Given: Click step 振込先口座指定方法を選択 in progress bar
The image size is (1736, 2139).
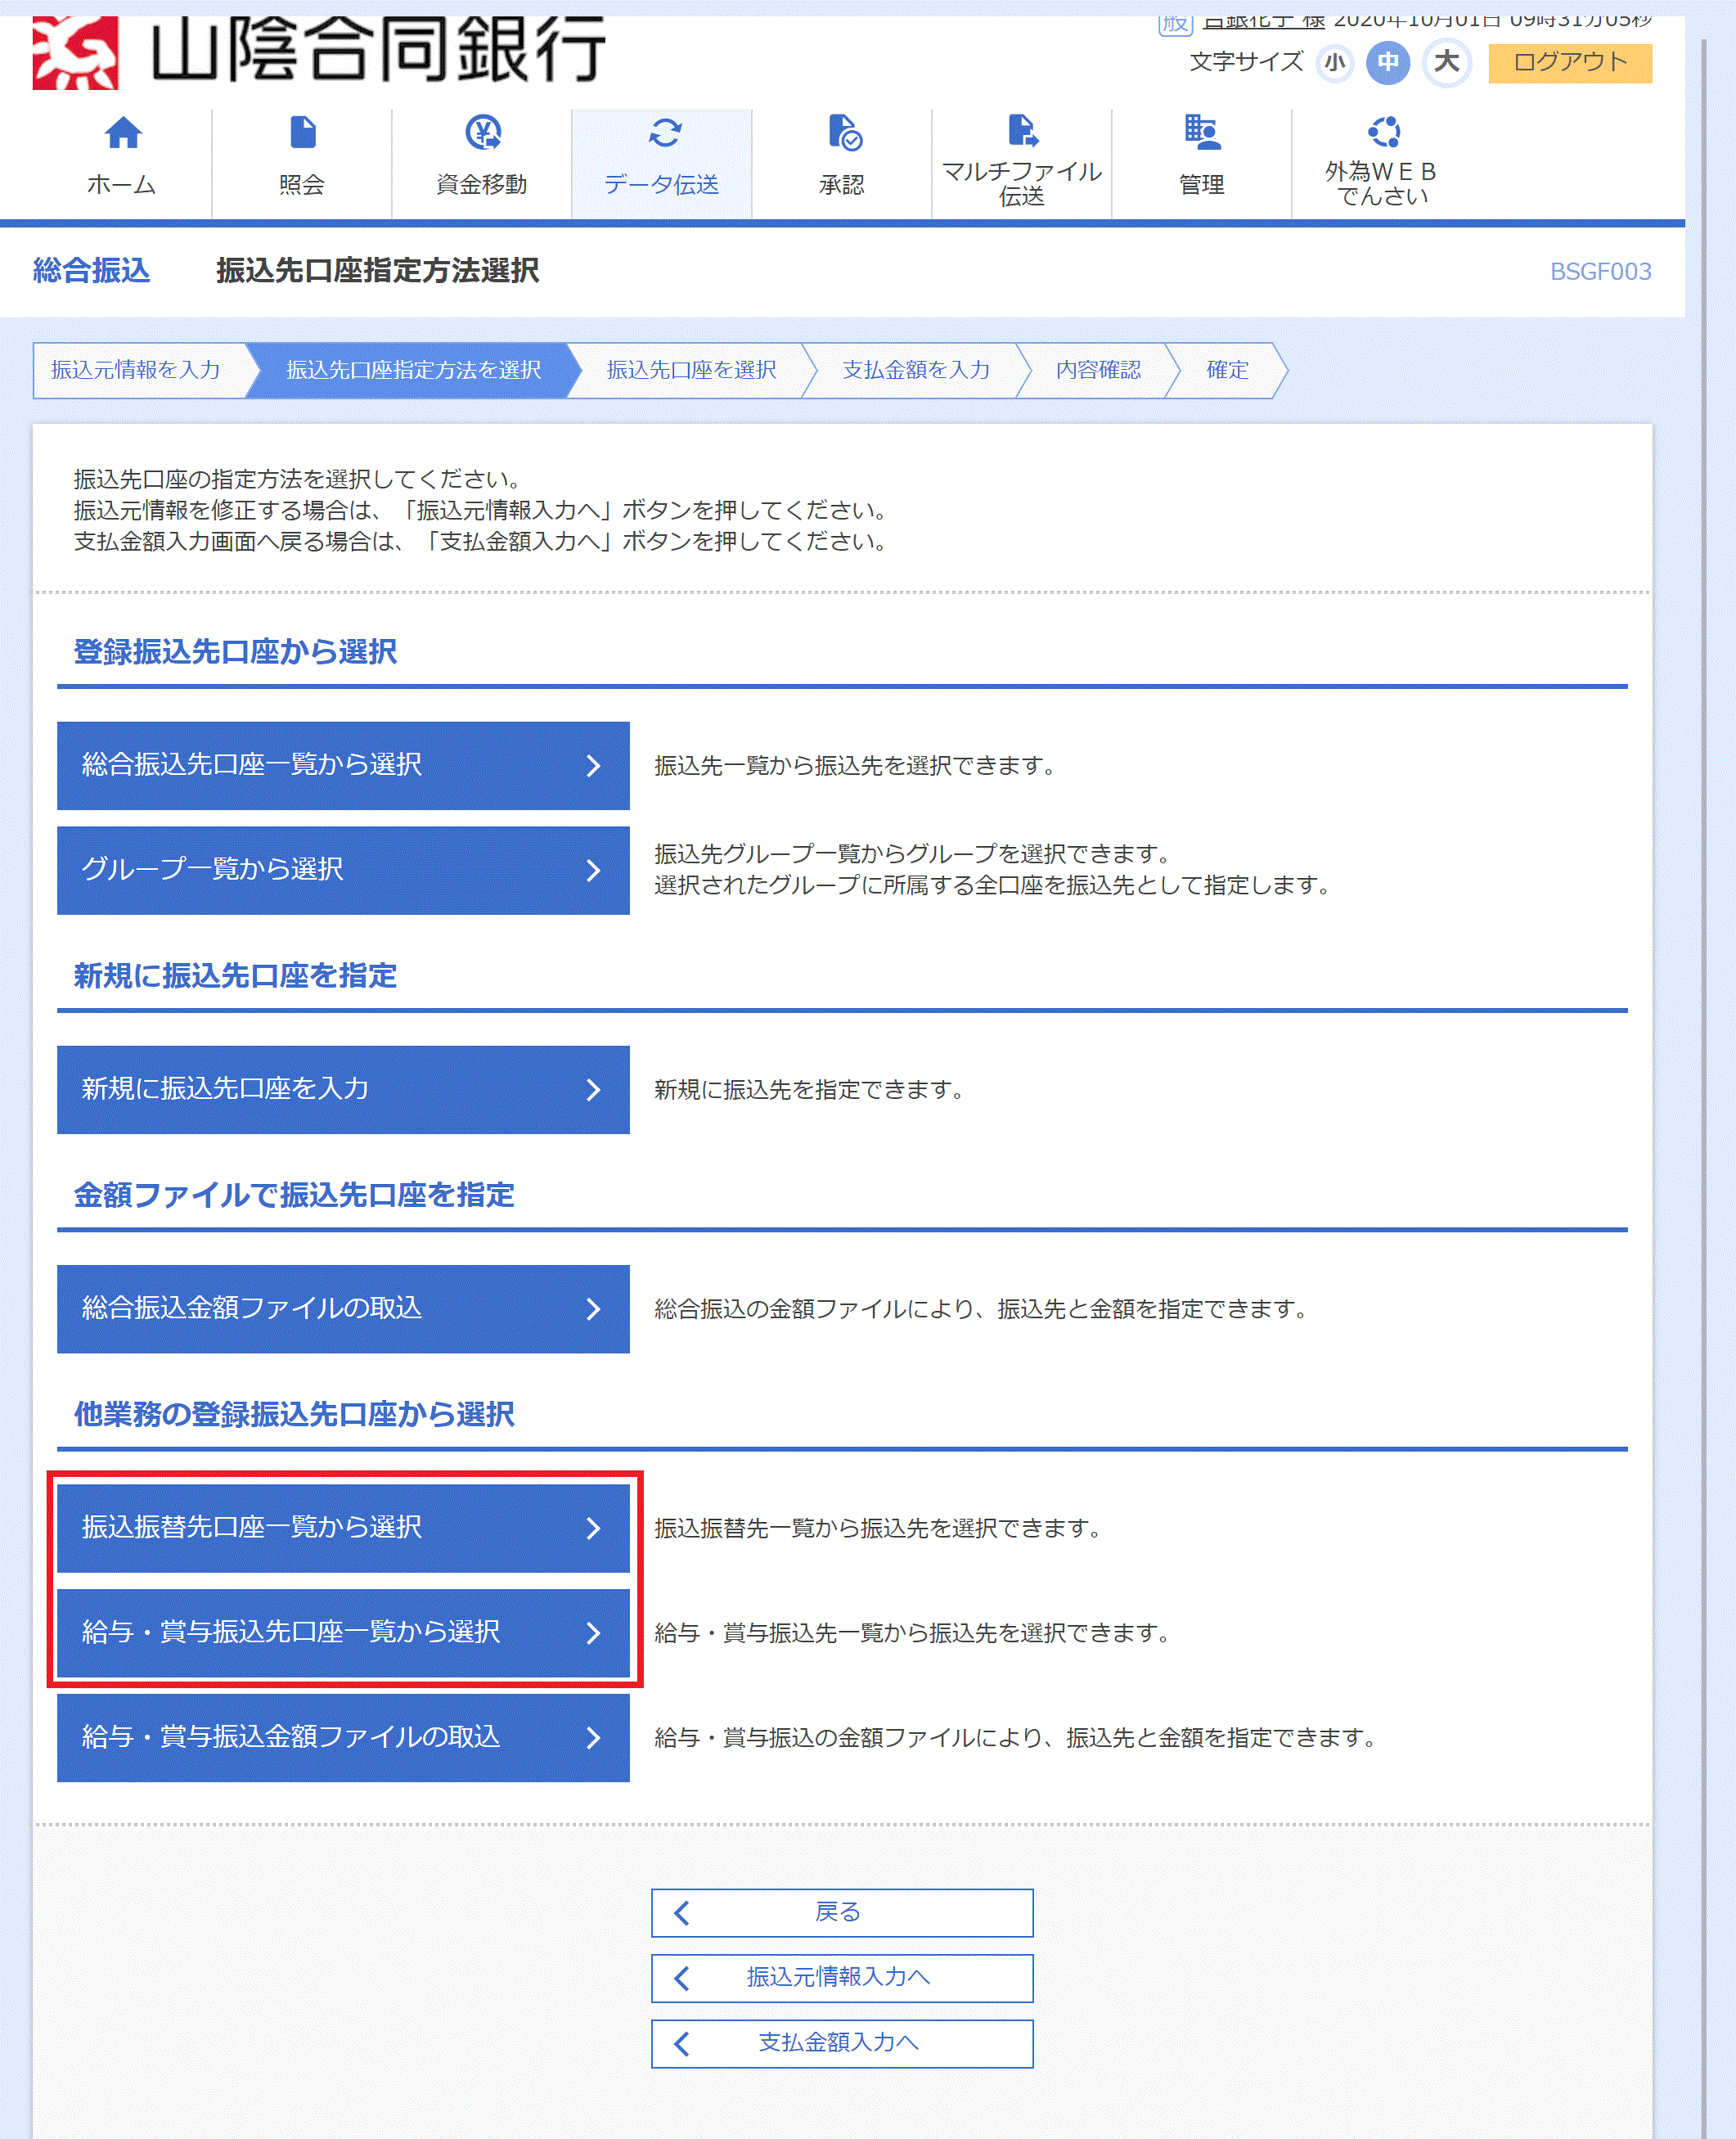Looking at the screenshot, I should (413, 370).
